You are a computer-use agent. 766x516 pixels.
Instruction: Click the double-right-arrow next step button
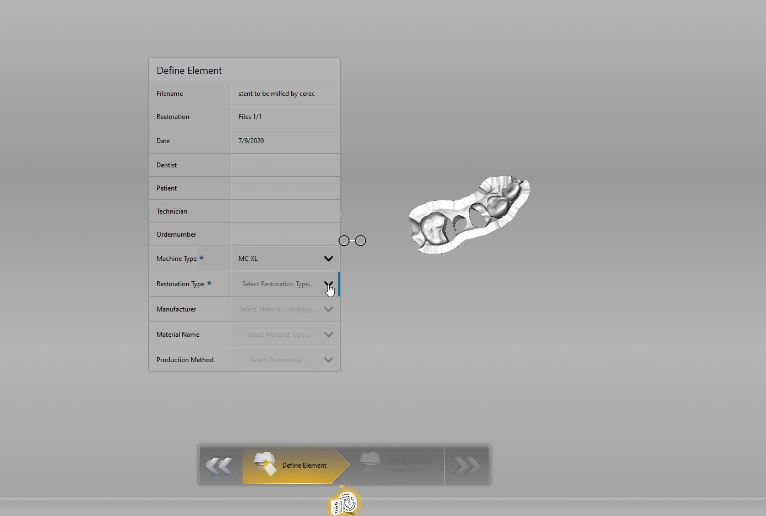pyautogui.click(x=466, y=465)
